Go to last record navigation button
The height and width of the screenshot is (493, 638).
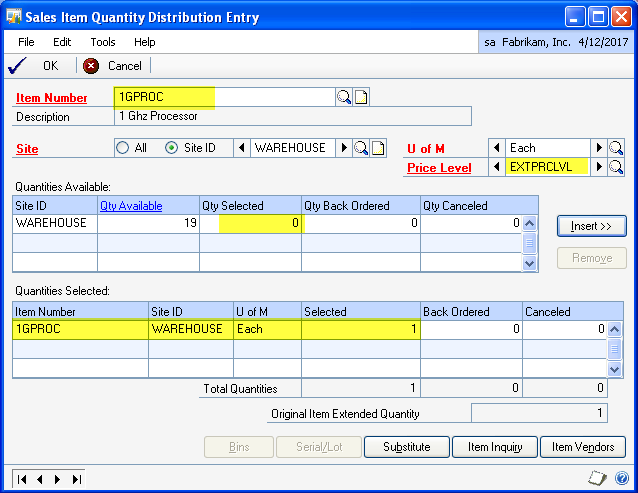click(x=76, y=480)
